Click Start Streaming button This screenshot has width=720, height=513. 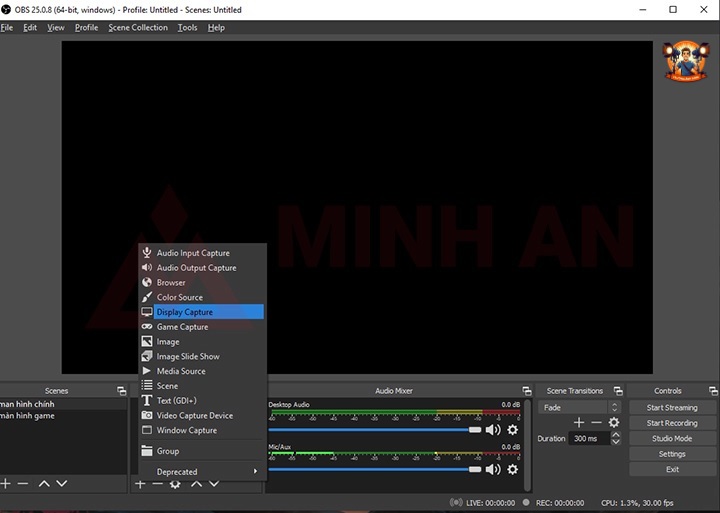(672, 407)
